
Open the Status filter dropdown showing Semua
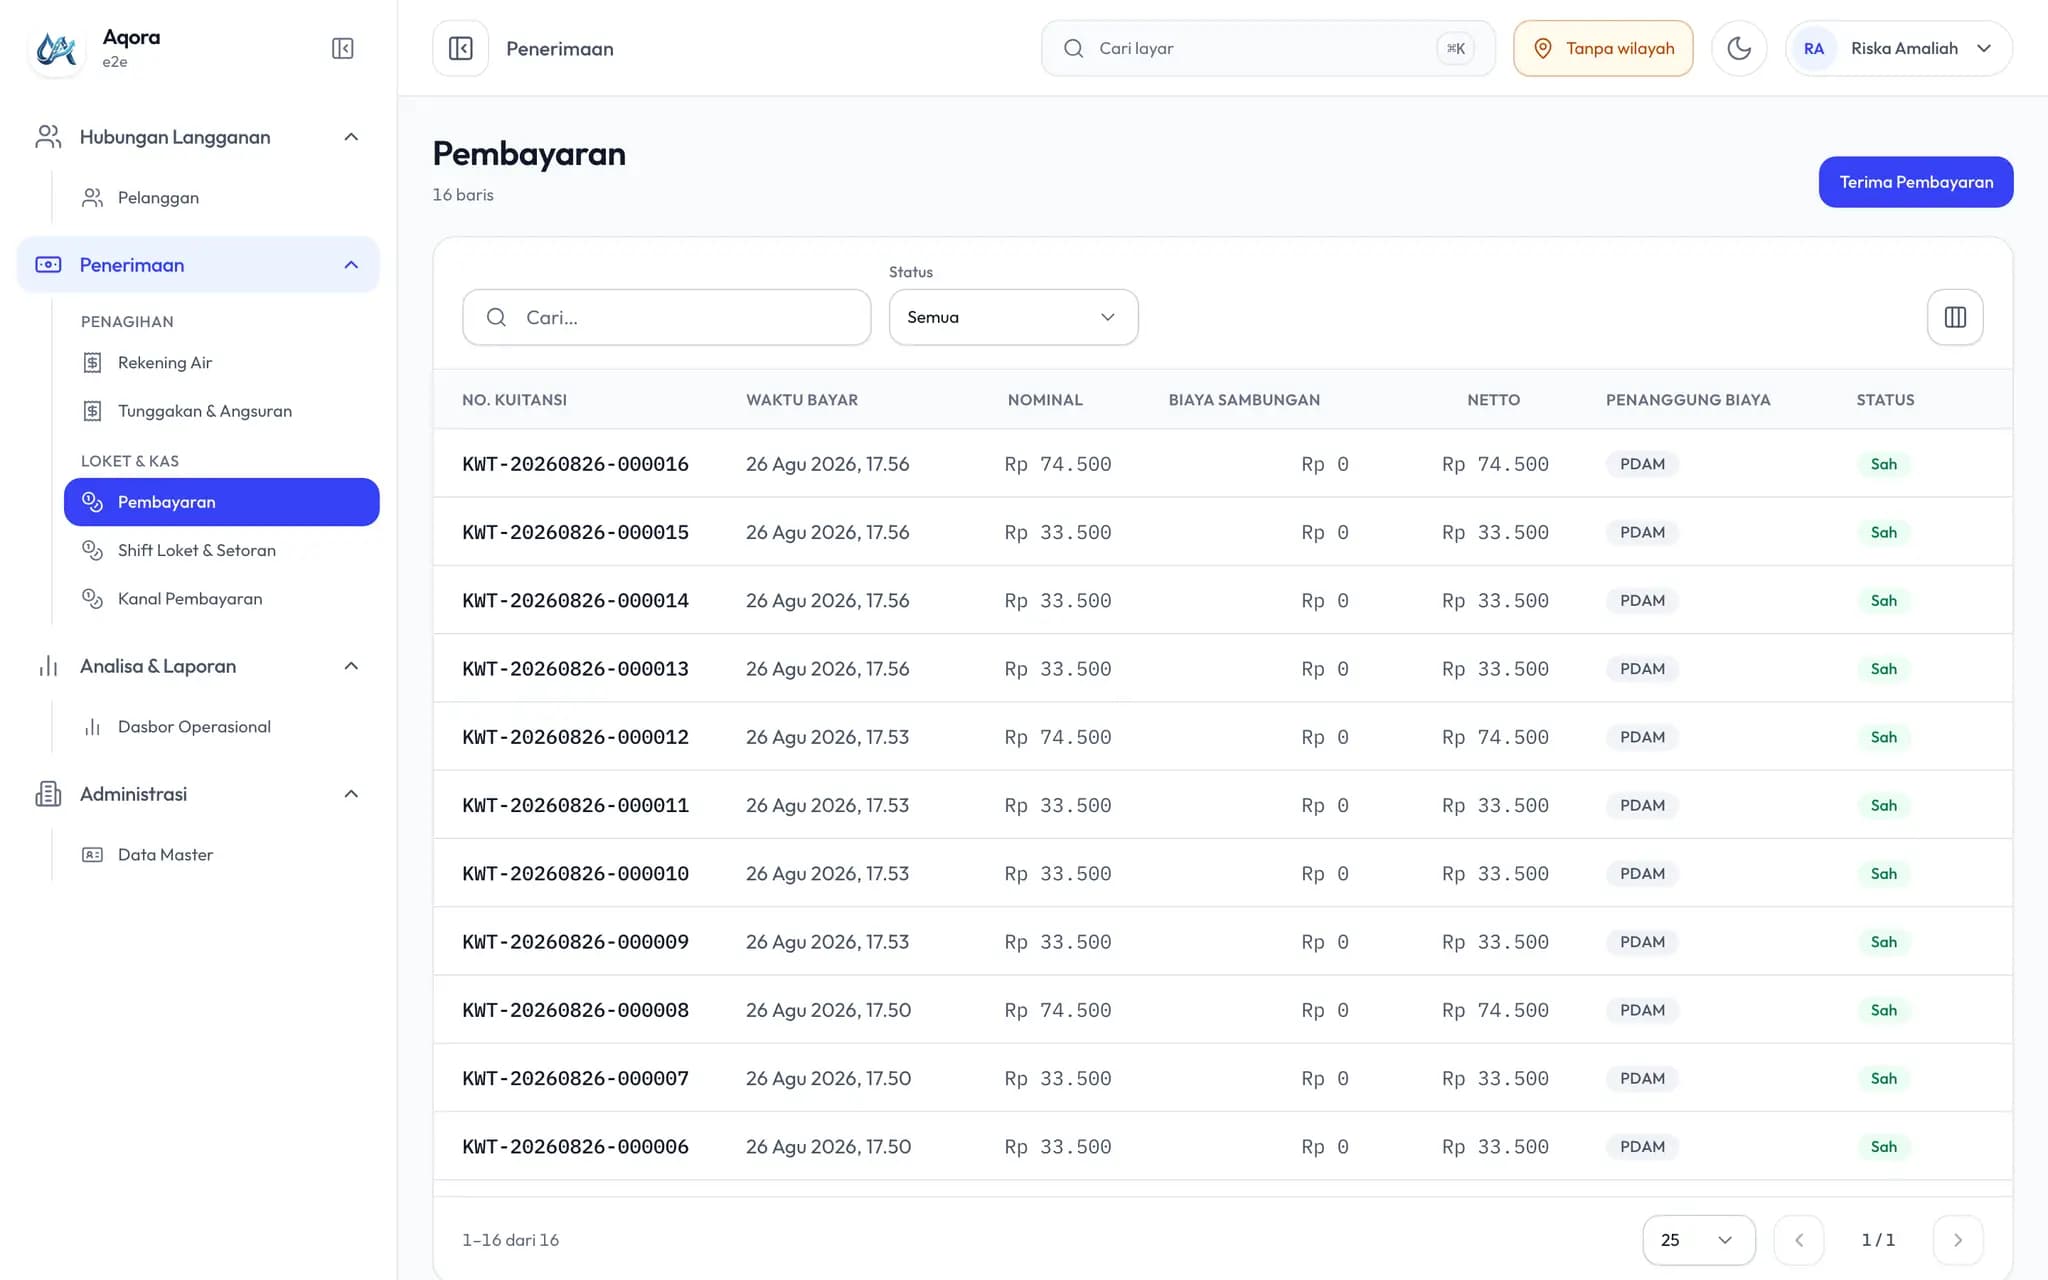(x=1013, y=317)
